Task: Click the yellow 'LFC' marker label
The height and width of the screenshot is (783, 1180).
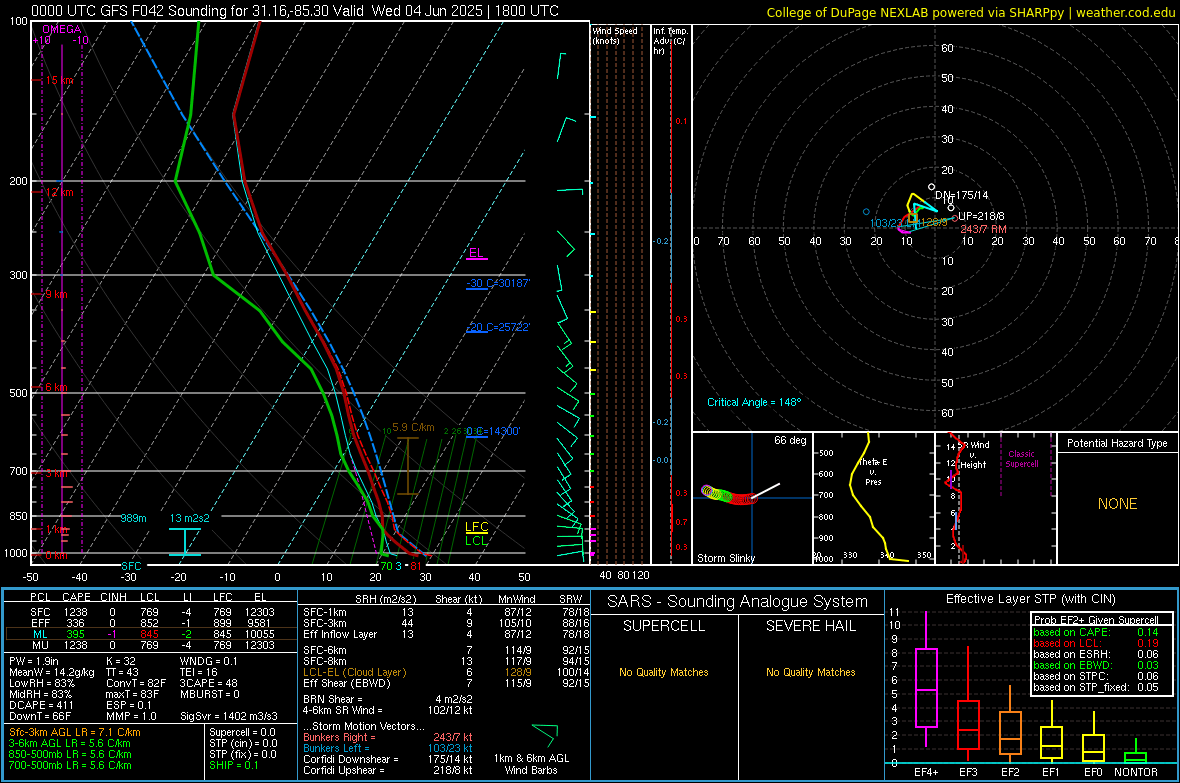Action: pos(476,527)
